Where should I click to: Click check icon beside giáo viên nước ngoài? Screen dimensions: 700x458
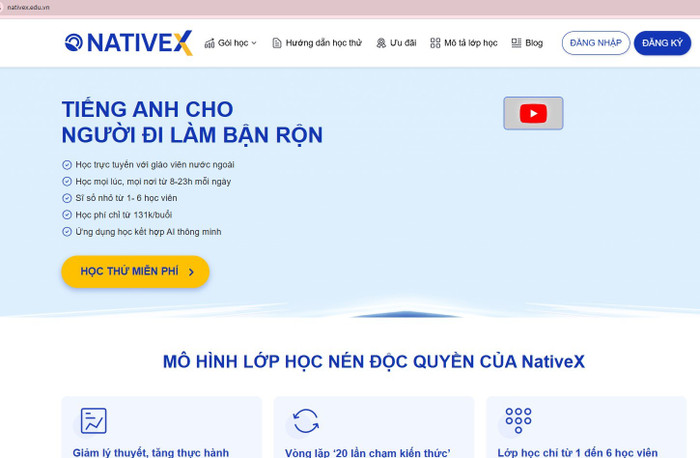point(67,165)
